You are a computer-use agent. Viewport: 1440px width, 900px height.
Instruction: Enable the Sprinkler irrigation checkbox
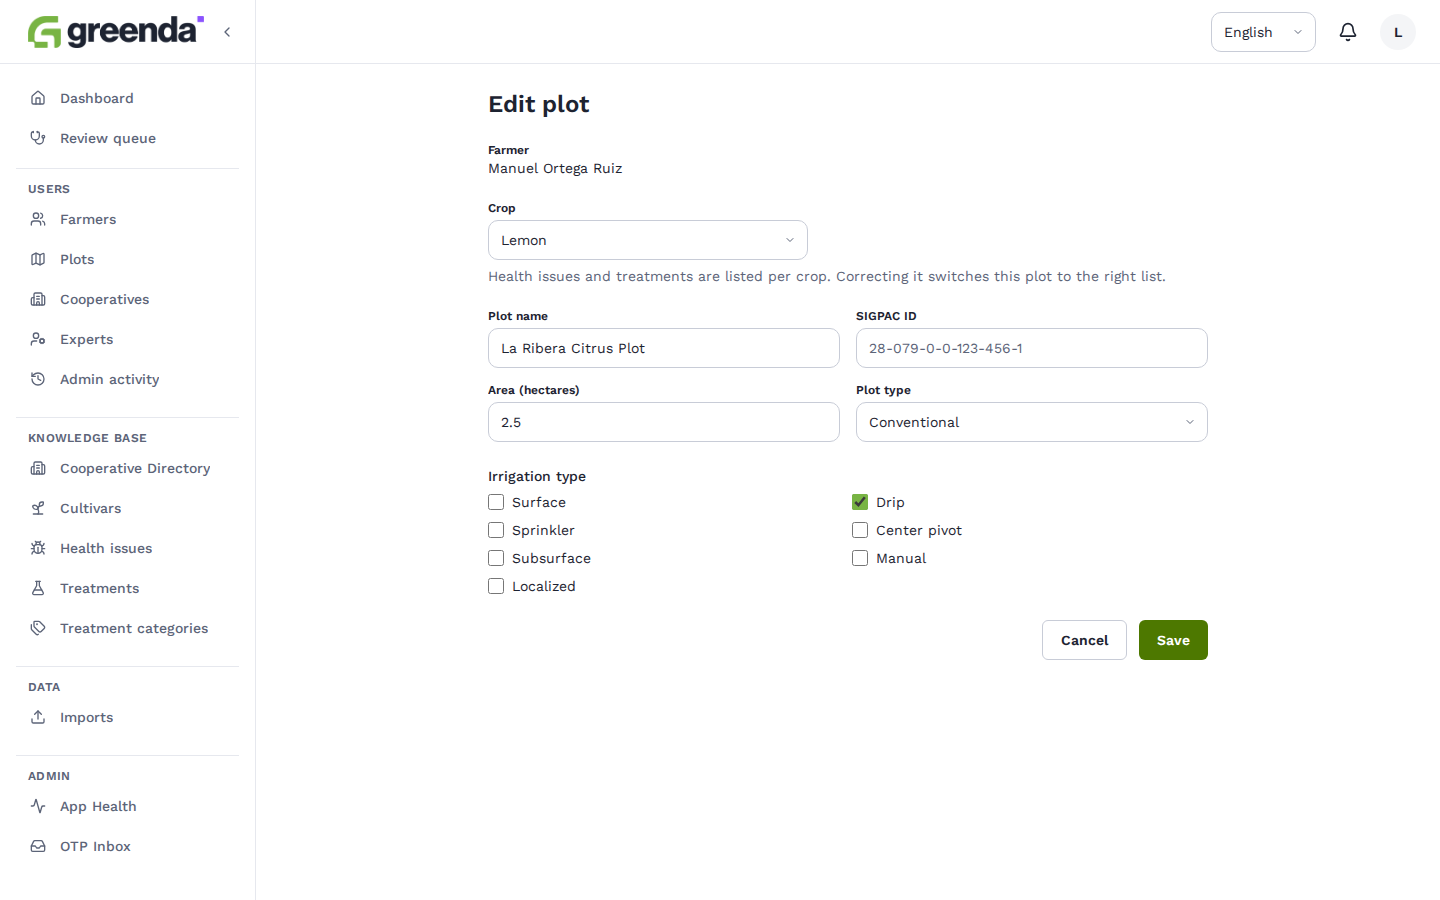[x=496, y=530]
